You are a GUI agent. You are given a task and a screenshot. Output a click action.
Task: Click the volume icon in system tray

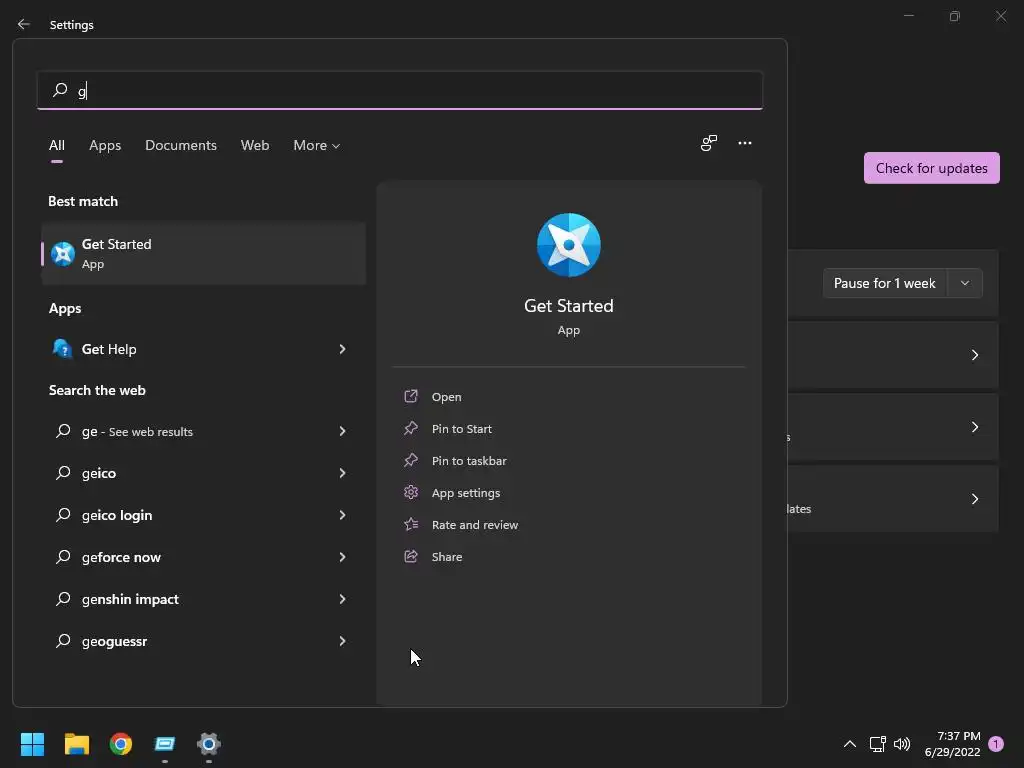[x=902, y=744]
